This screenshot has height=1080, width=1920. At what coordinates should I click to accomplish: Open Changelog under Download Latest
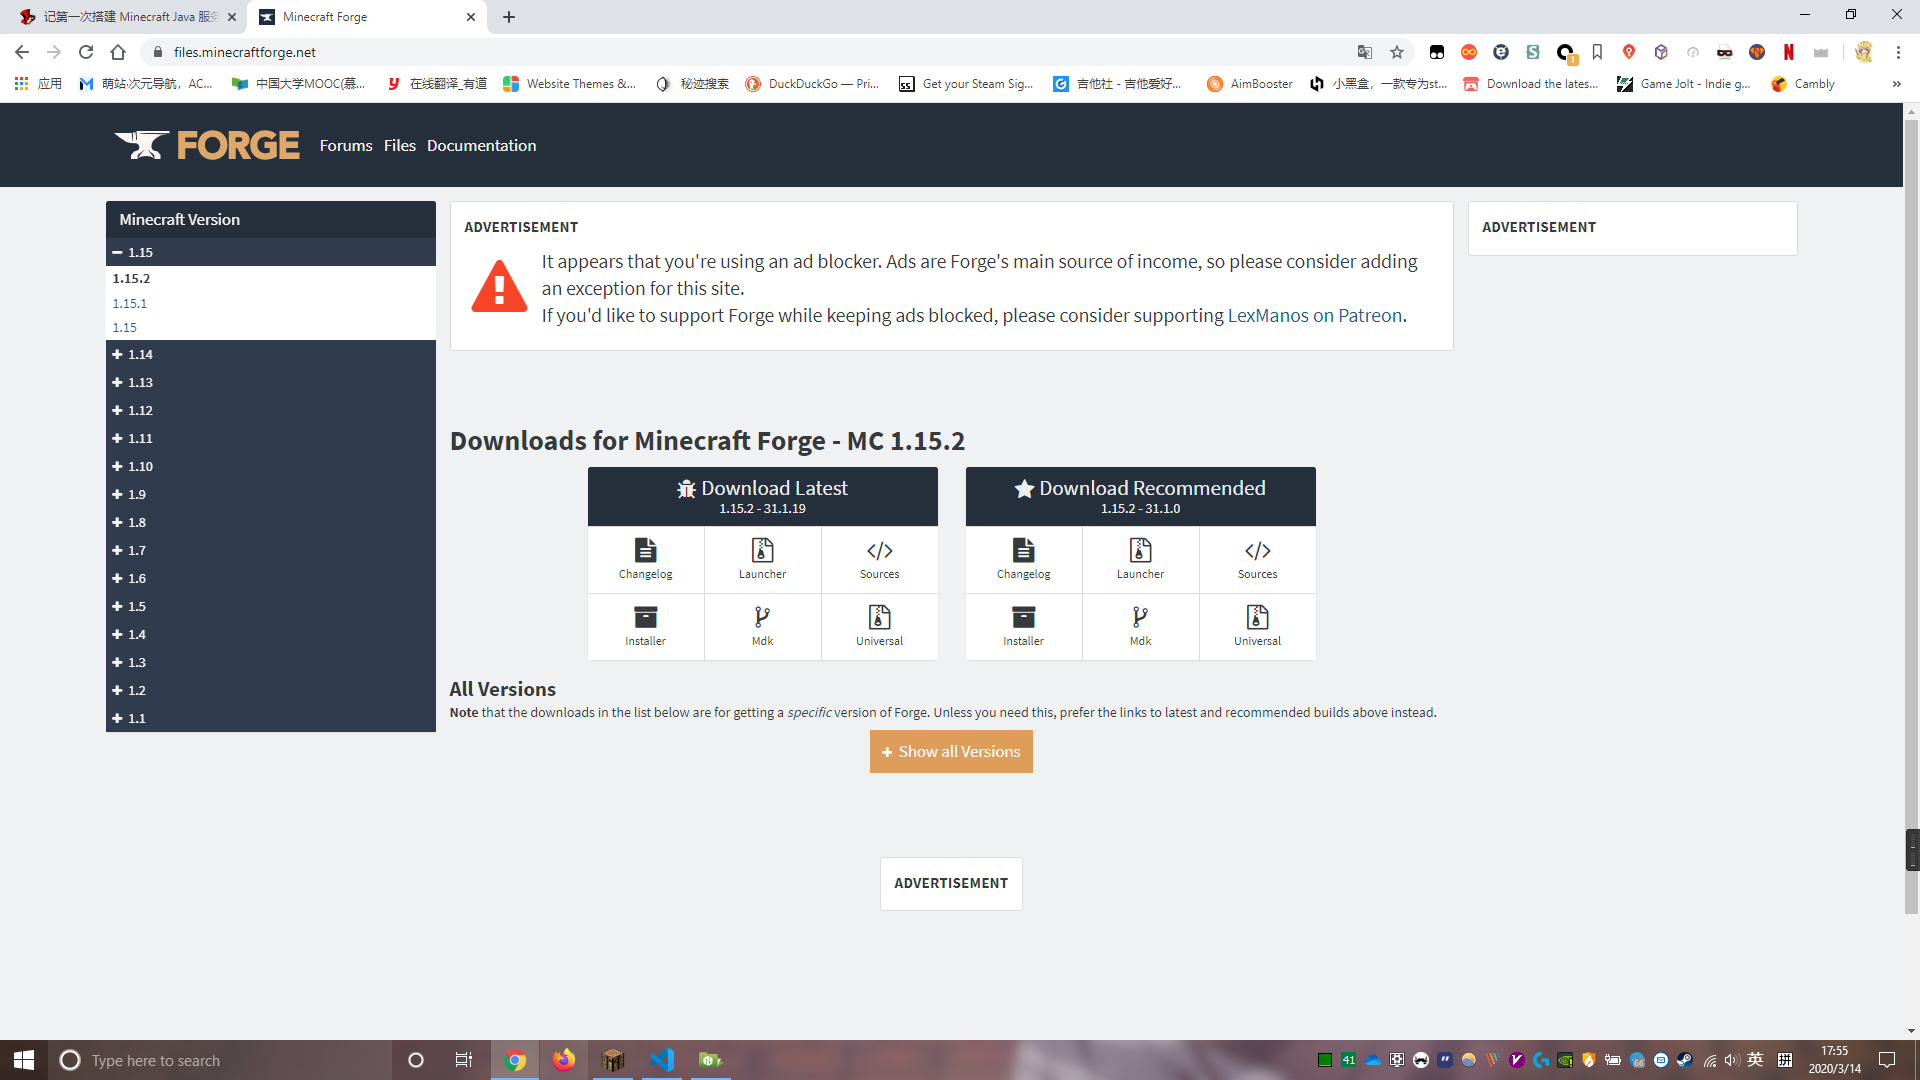tap(645, 560)
